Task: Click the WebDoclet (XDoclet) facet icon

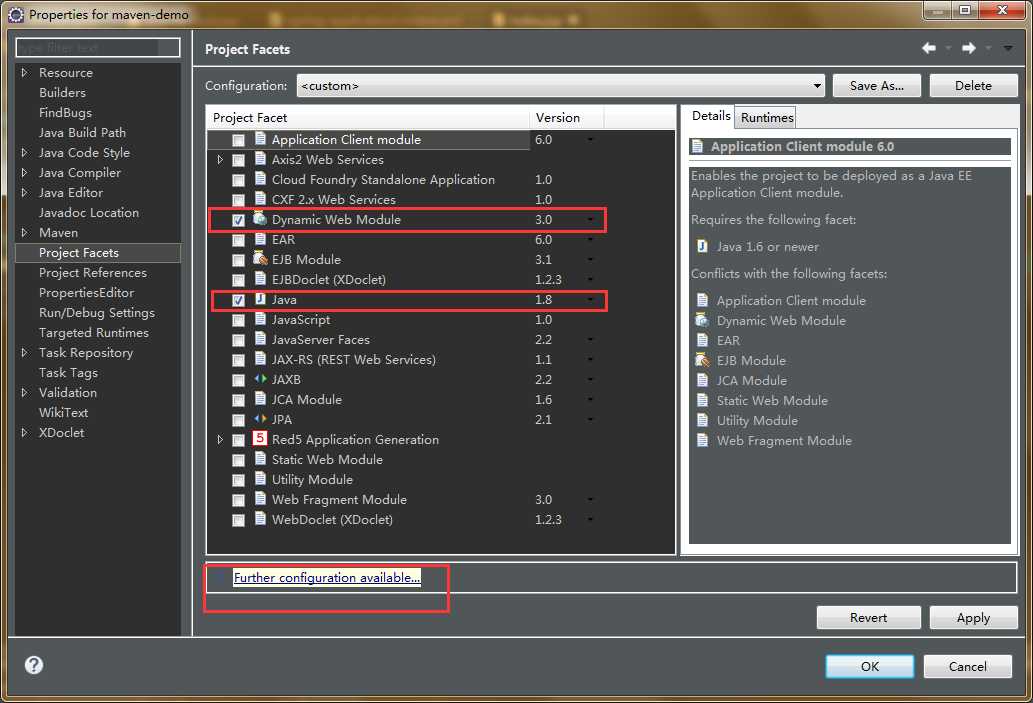Action: [260, 519]
